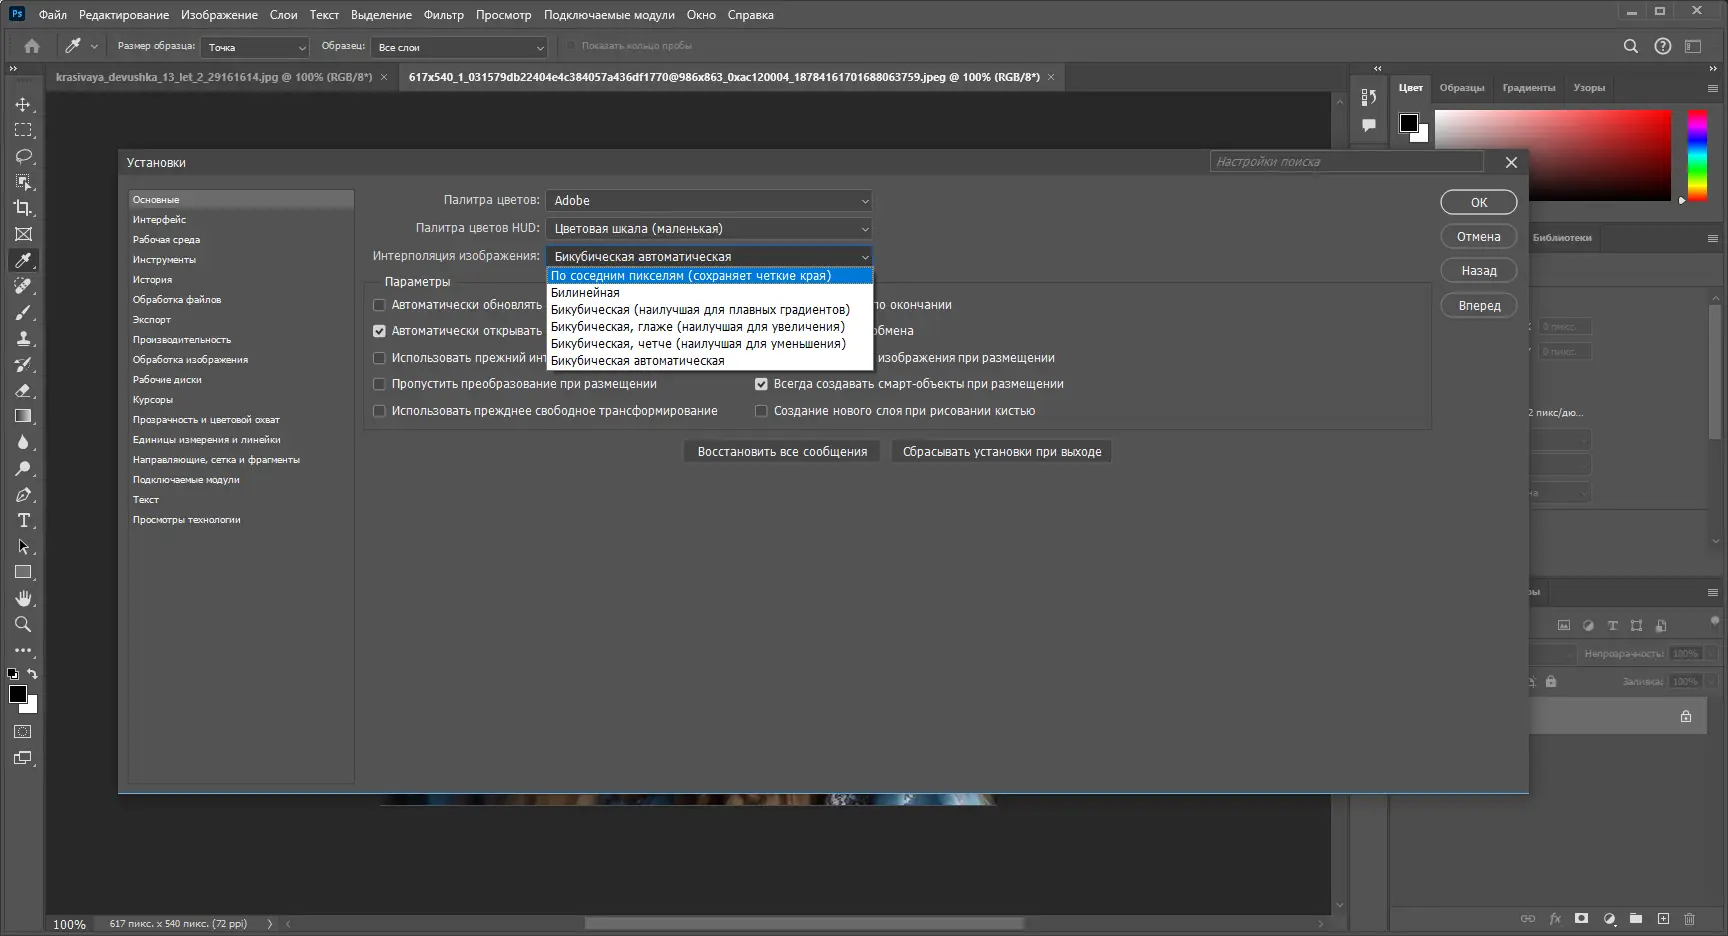This screenshot has width=1728, height=936.
Task: Click 'Сбрасывать установки при выходе' button
Action: pos(1002,452)
